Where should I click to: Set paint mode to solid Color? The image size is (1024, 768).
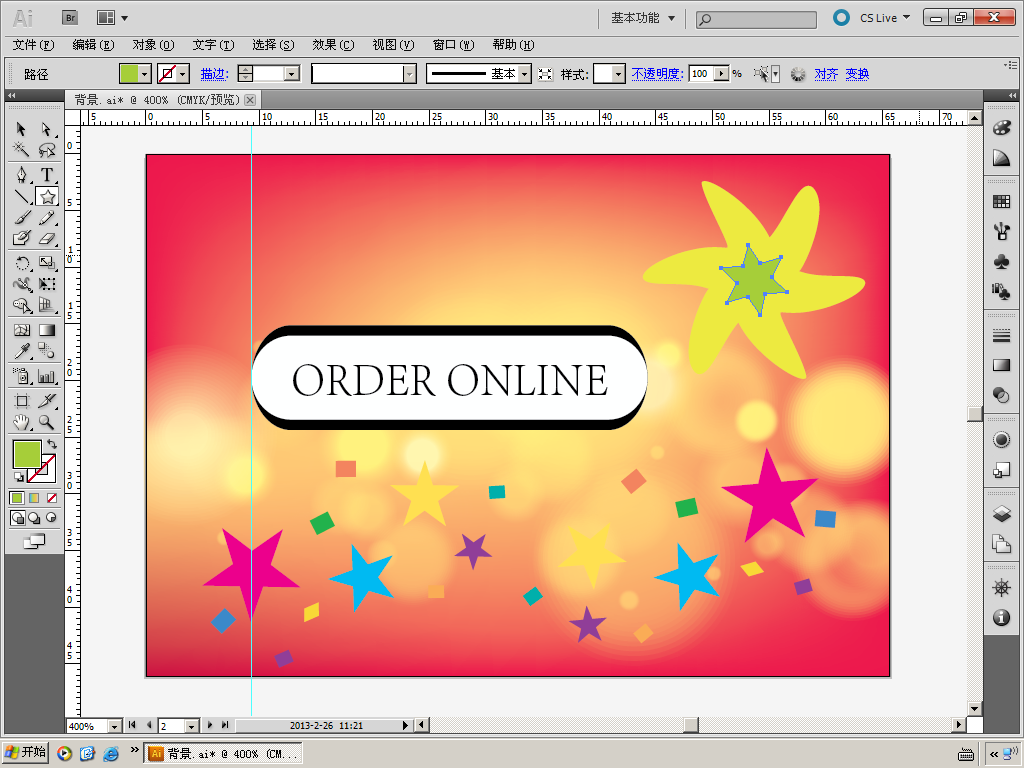[17, 498]
